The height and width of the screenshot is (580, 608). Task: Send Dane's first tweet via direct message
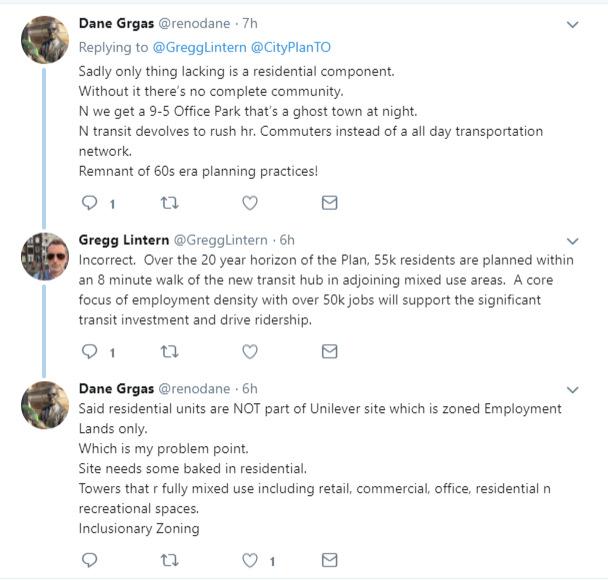click(x=329, y=203)
